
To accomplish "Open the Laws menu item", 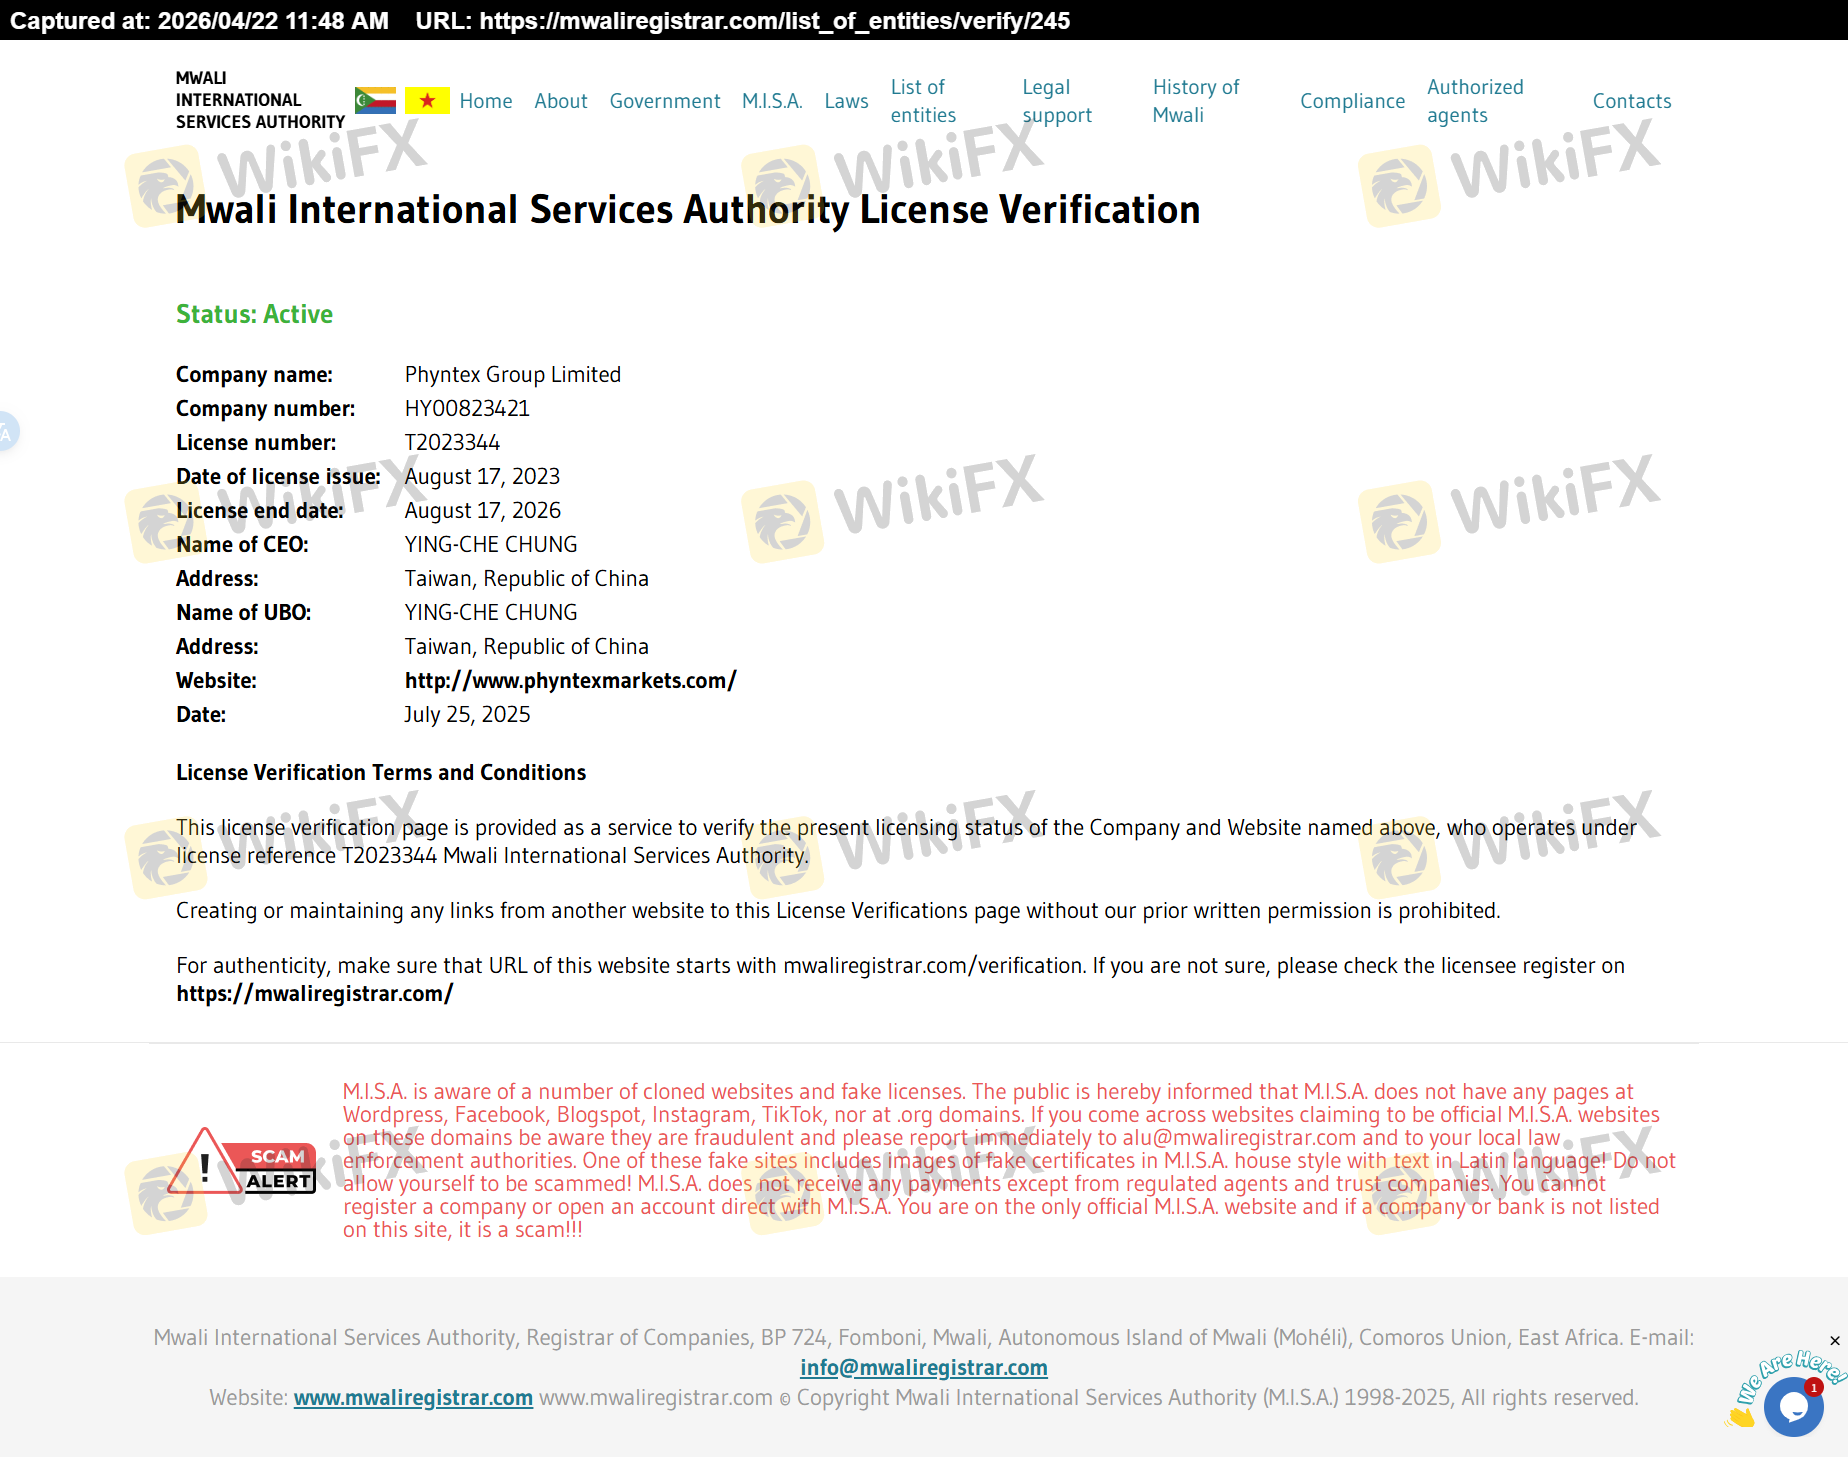I will 846,101.
